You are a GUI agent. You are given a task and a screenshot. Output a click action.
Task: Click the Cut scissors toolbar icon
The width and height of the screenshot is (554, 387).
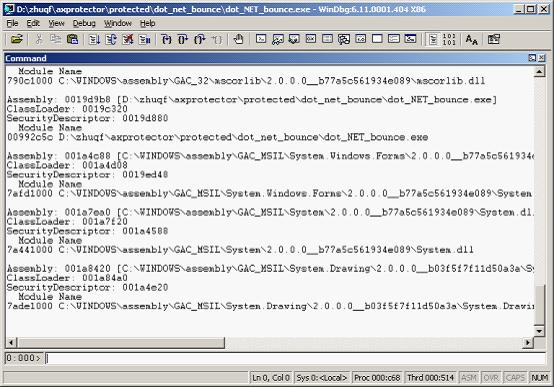click(39, 39)
